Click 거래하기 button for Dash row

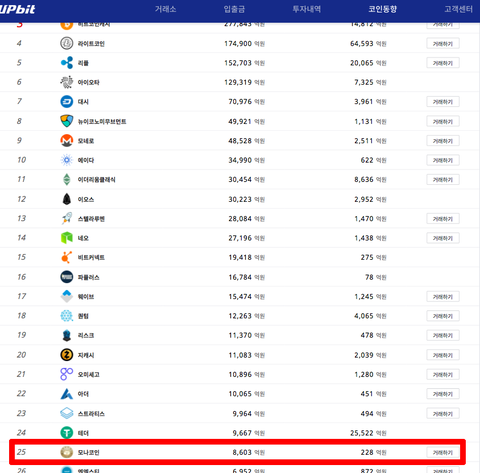[443, 102]
